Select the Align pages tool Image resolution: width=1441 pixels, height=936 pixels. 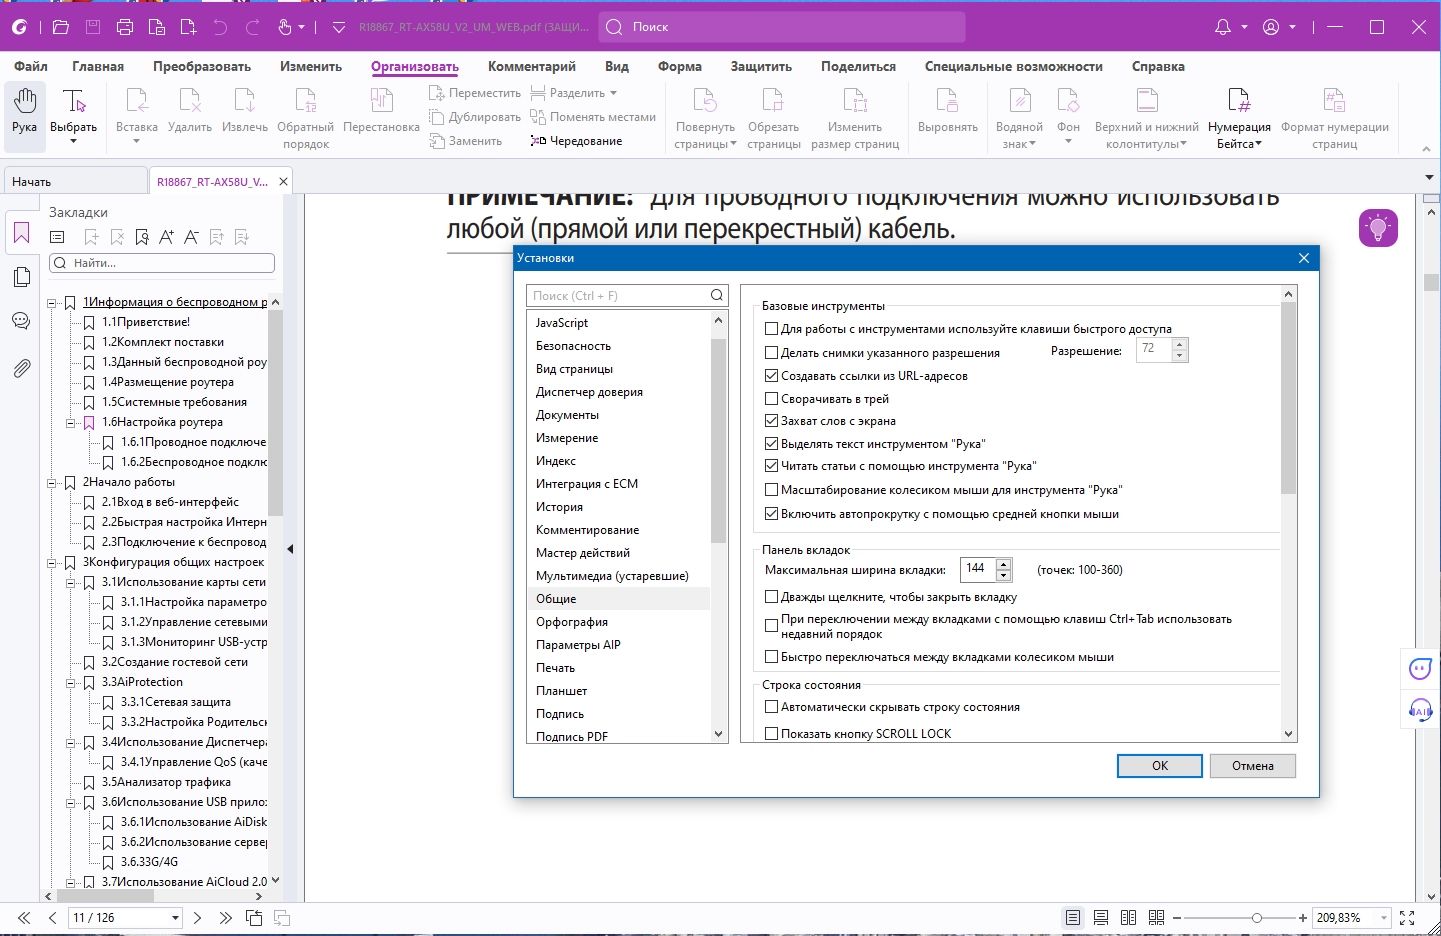(947, 112)
